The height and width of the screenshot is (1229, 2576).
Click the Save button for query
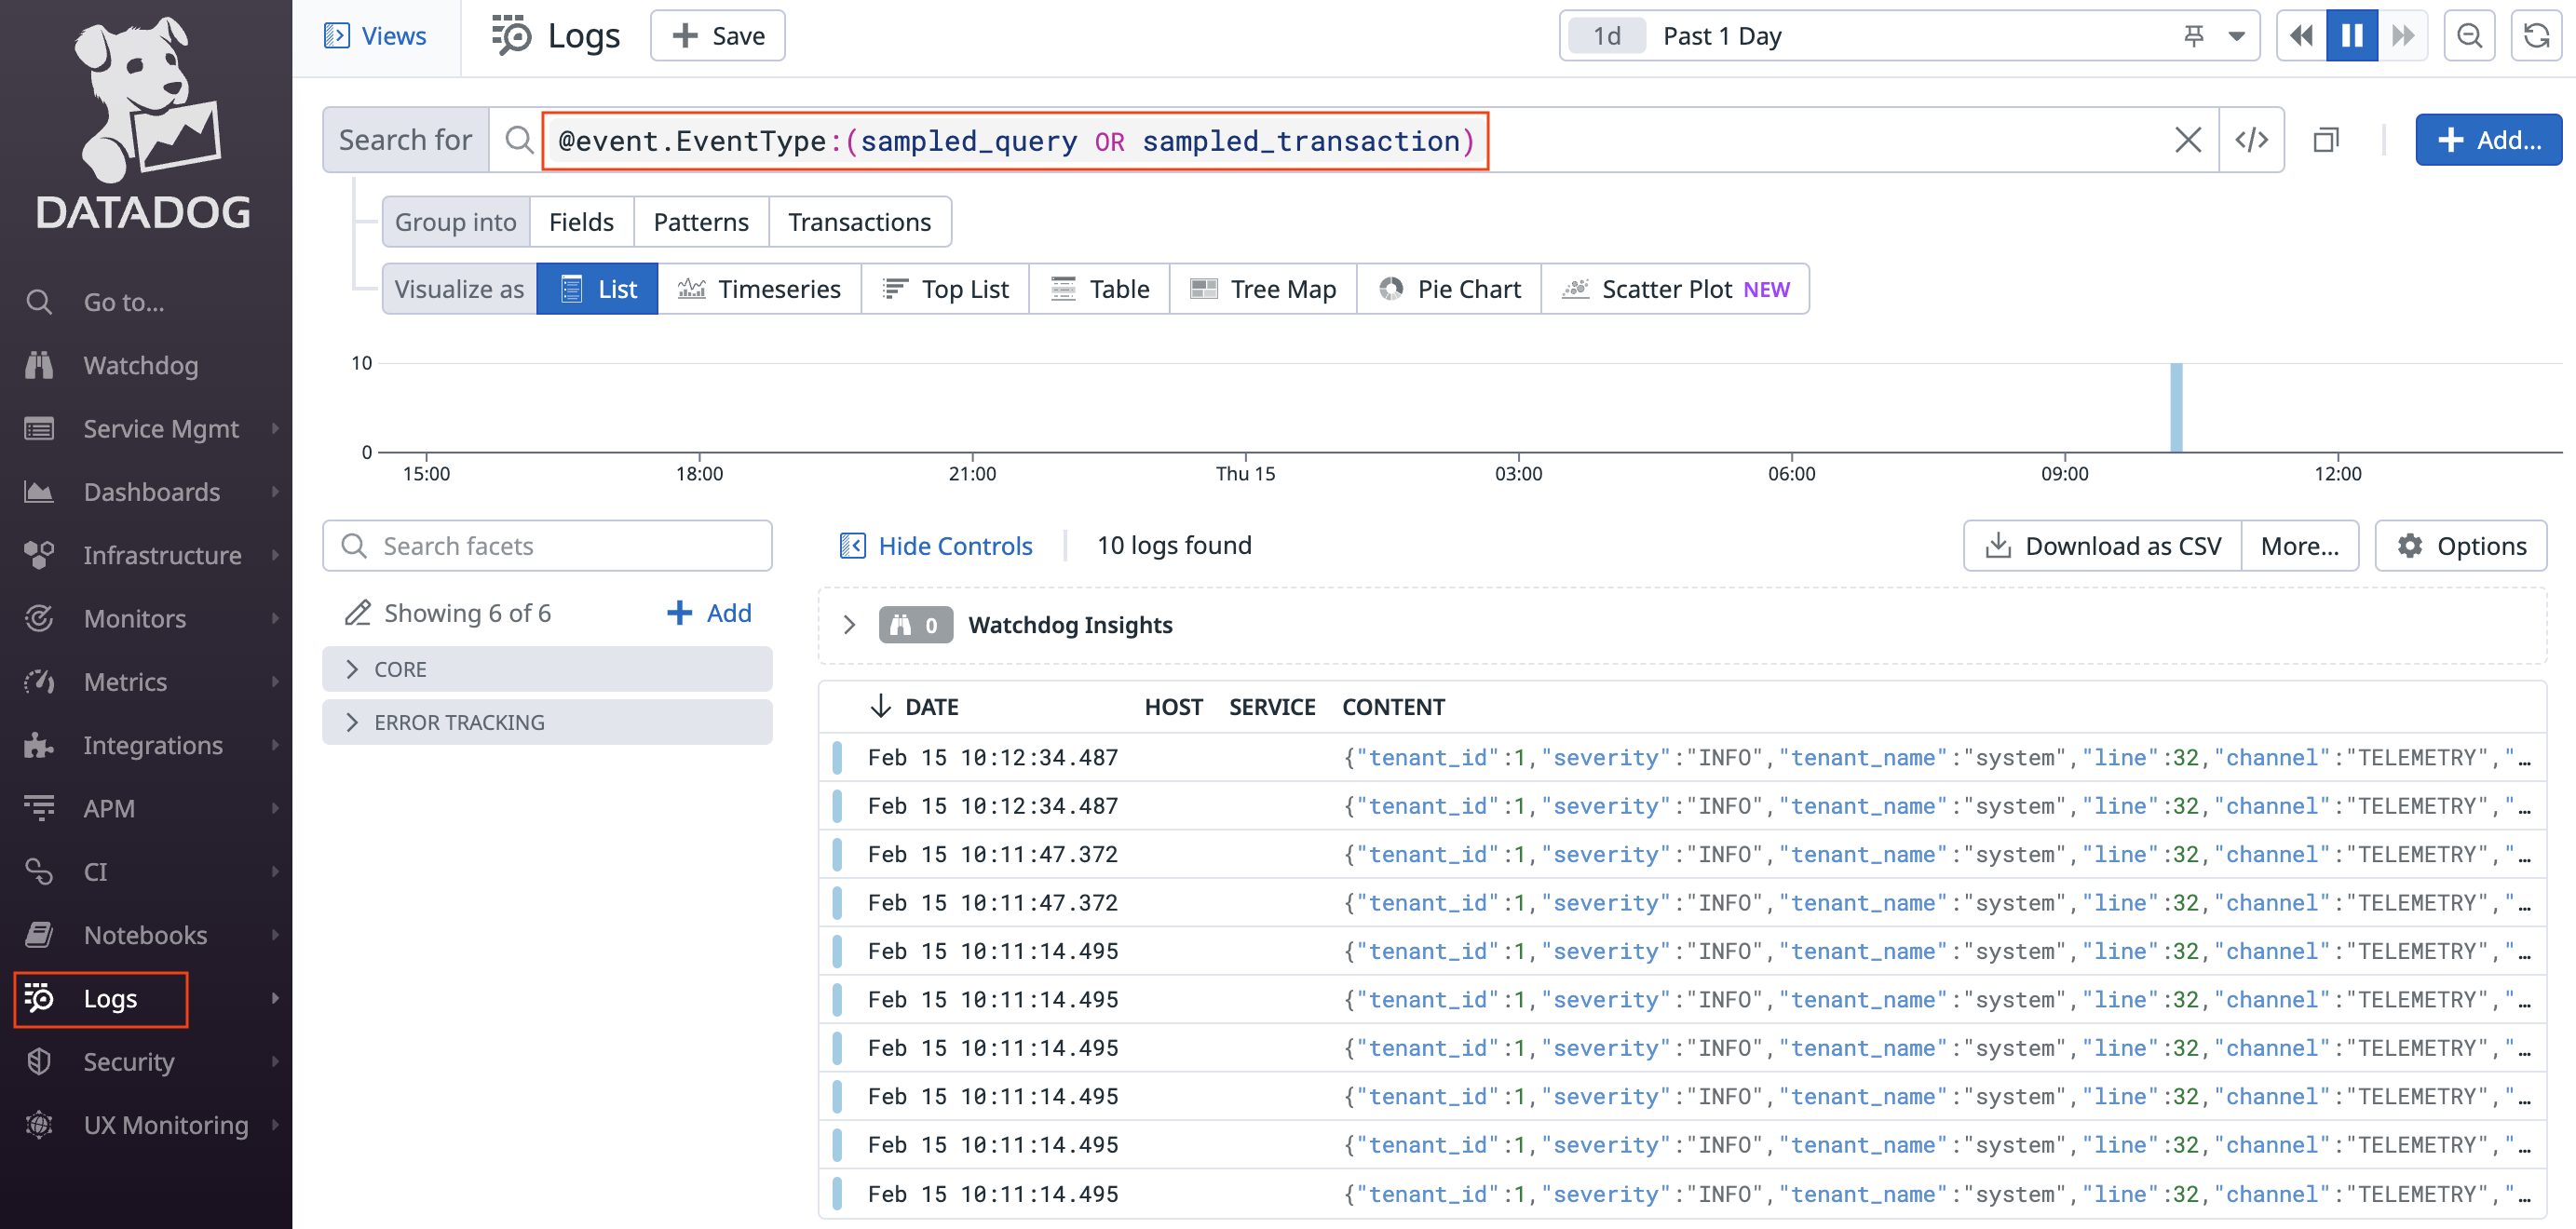click(x=718, y=34)
